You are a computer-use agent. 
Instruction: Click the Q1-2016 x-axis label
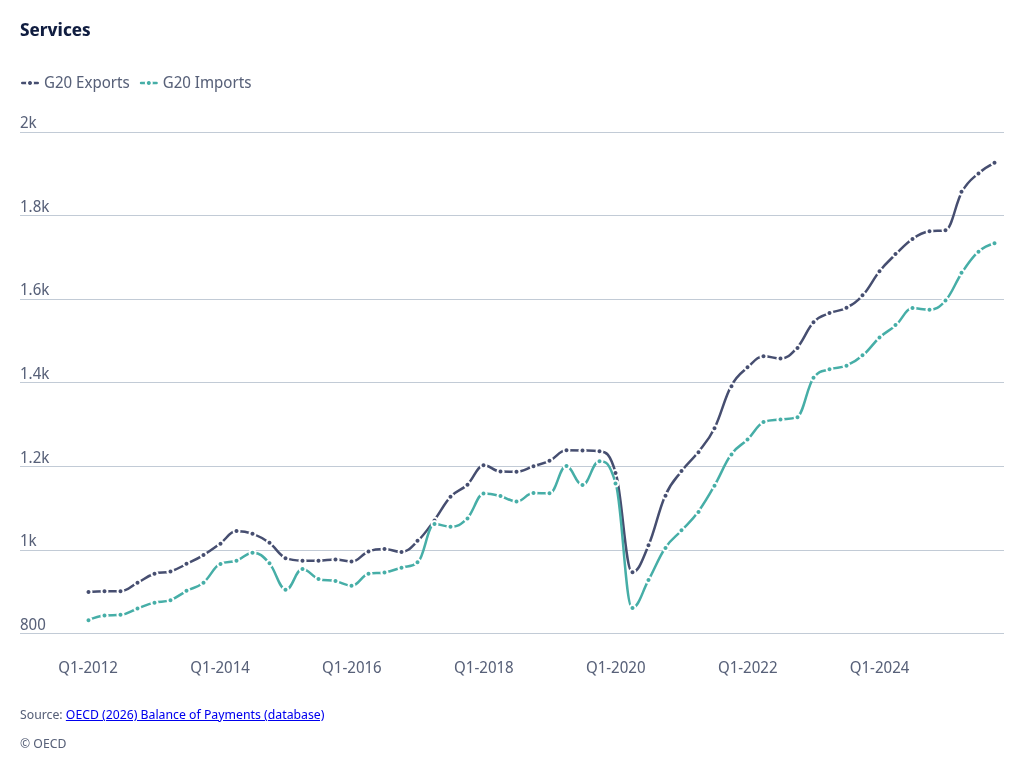click(x=351, y=667)
